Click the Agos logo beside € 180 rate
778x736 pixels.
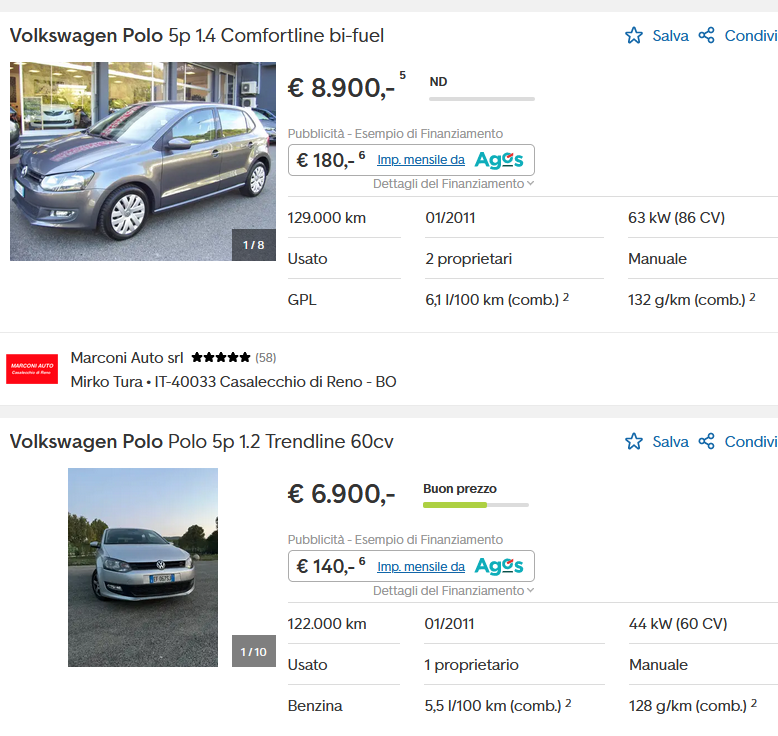coord(498,160)
